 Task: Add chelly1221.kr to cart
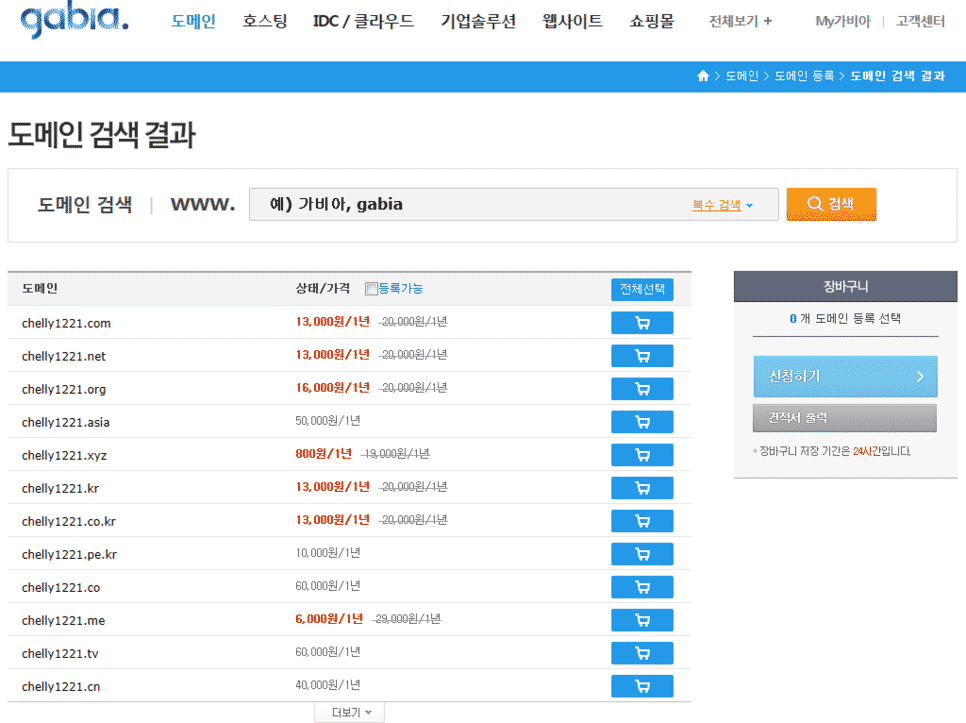642,488
